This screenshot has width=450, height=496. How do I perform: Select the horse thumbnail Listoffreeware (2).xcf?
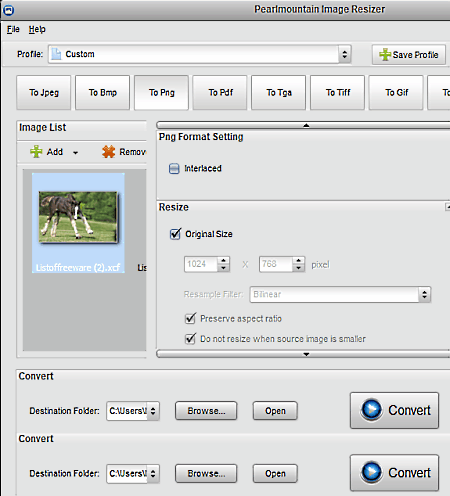click(78, 223)
